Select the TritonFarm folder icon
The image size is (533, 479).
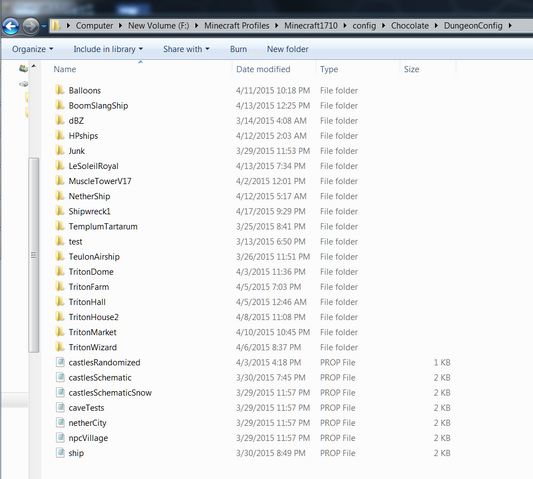(x=60, y=286)
